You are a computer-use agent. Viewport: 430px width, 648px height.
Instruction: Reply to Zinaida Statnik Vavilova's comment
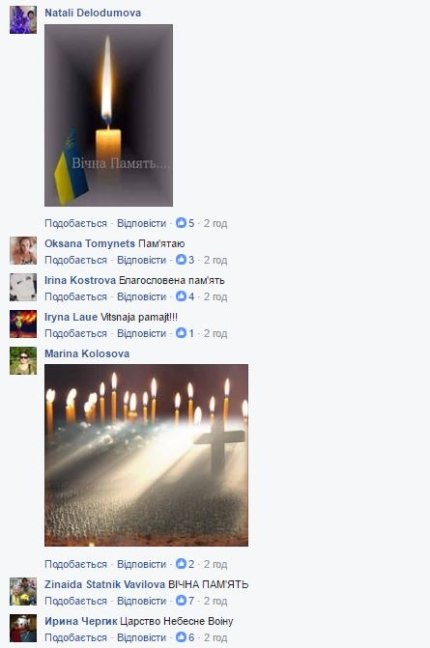click(141, 601)
